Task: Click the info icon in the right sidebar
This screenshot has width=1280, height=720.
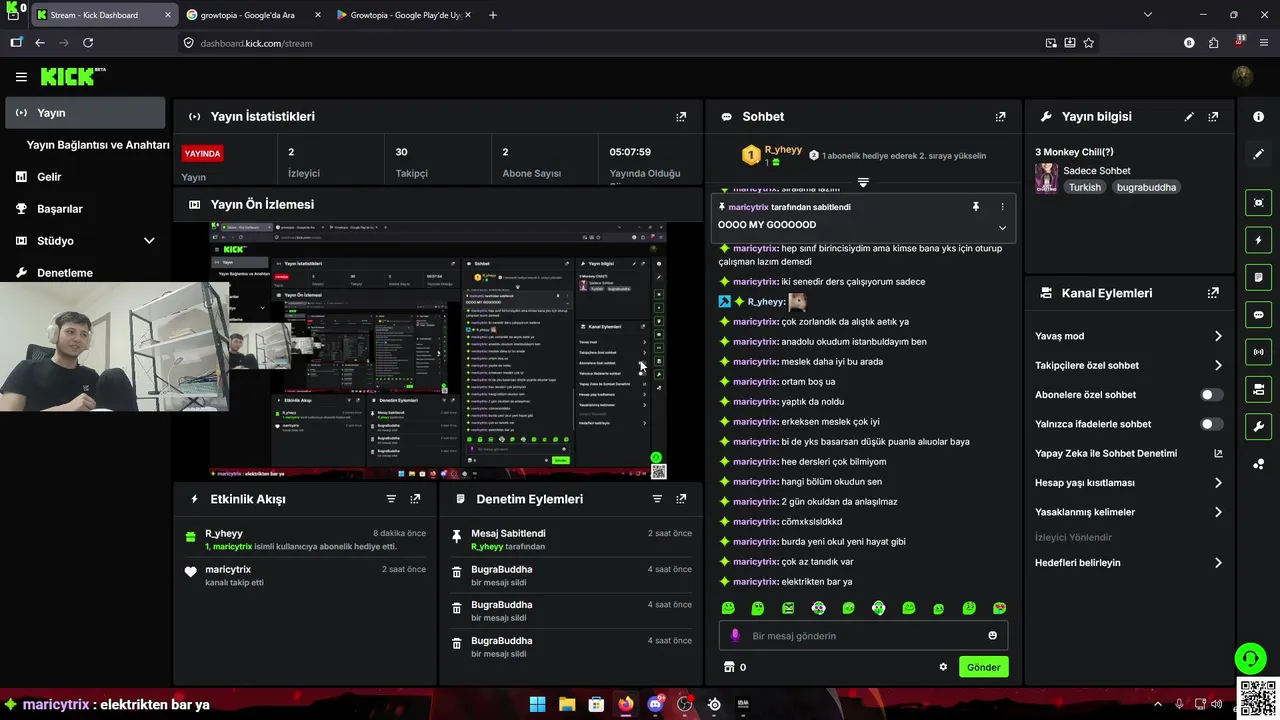Action: (1258, 116)
